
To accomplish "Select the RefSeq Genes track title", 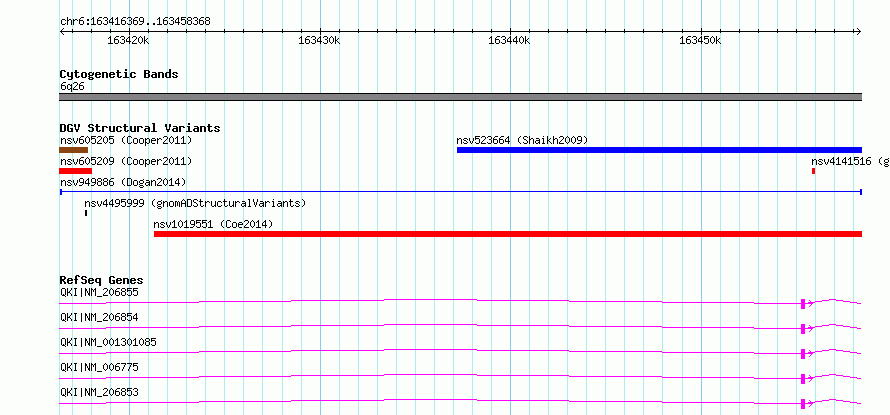I will [101, 280].
